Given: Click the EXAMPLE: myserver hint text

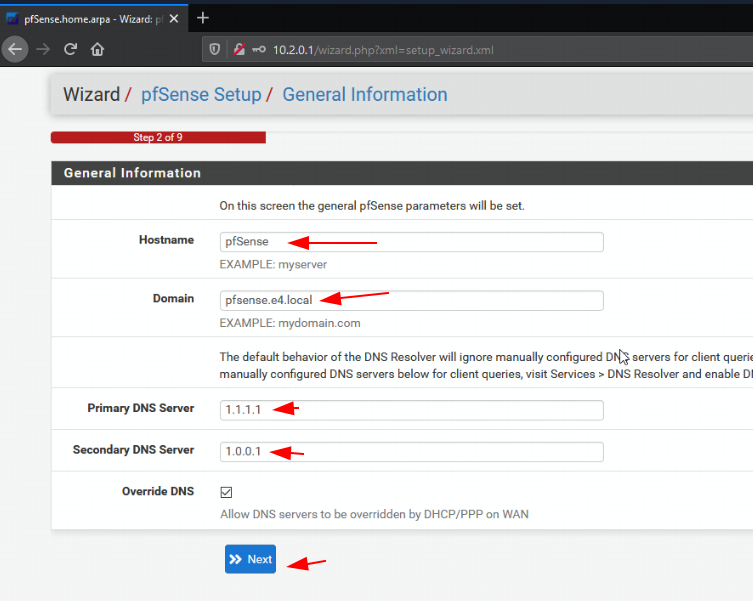Looking at the screenshot, I should pyautogui.click(x=273, y=264).
